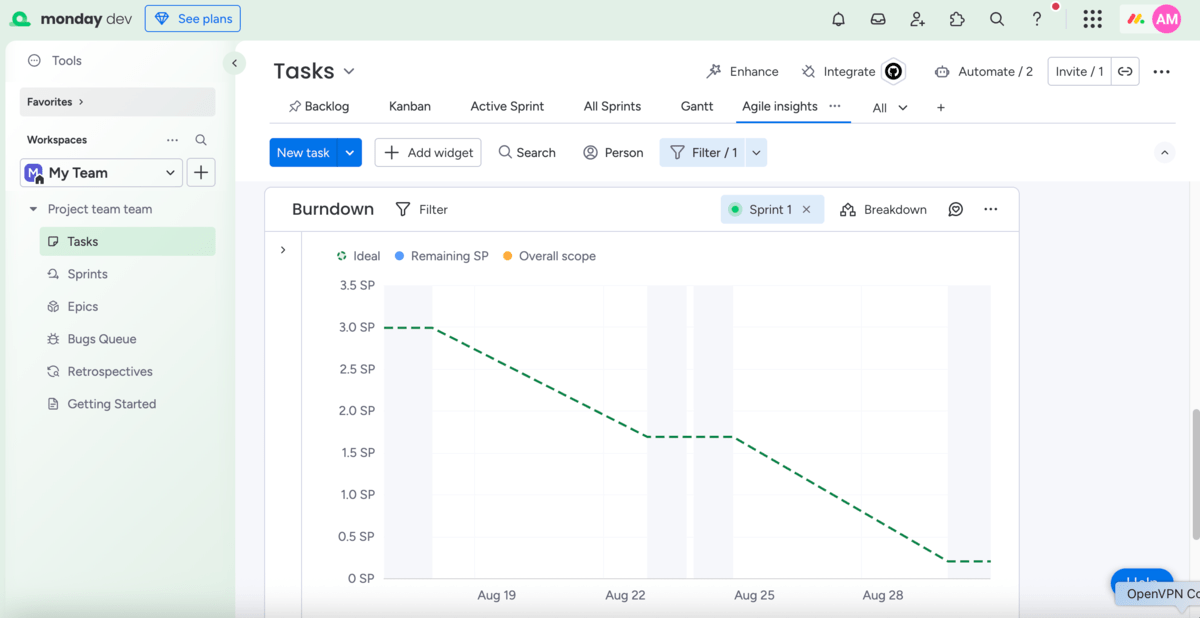Screen dimensions: 1200x618
Task: Open monday's global search icon
Action: click(996, 18)
